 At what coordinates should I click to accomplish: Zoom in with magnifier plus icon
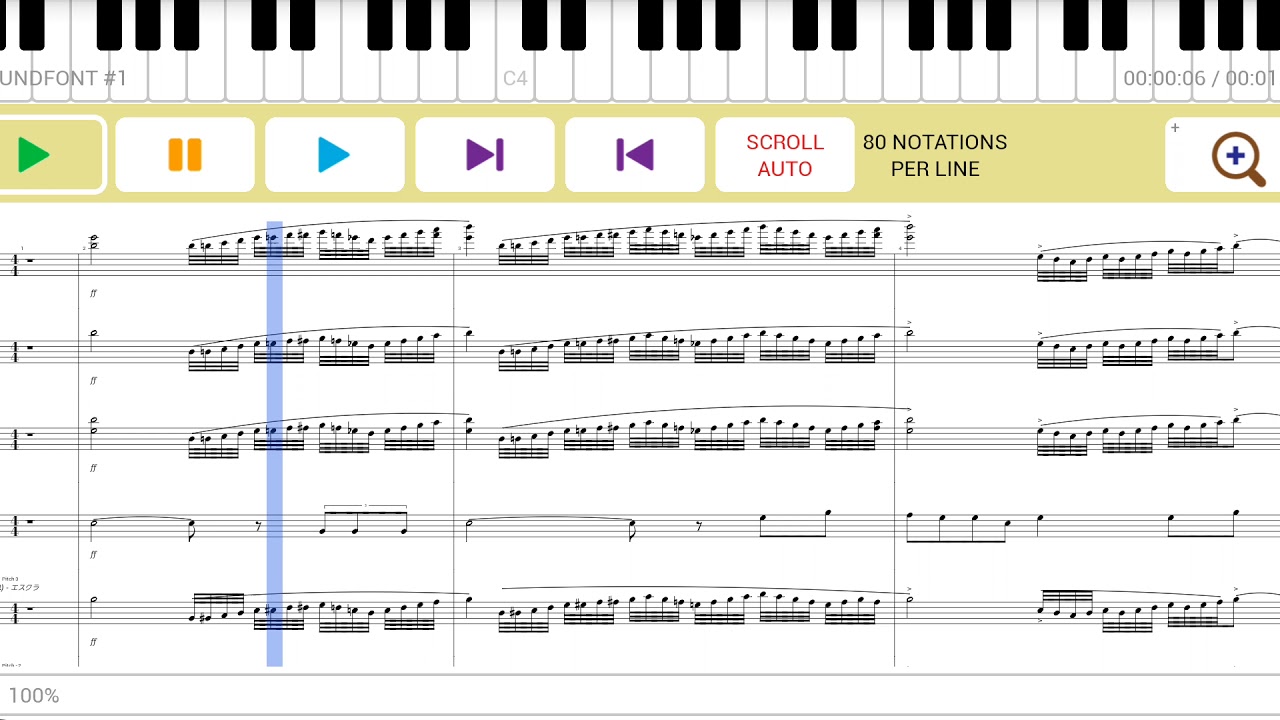[x=1238, y=158]
